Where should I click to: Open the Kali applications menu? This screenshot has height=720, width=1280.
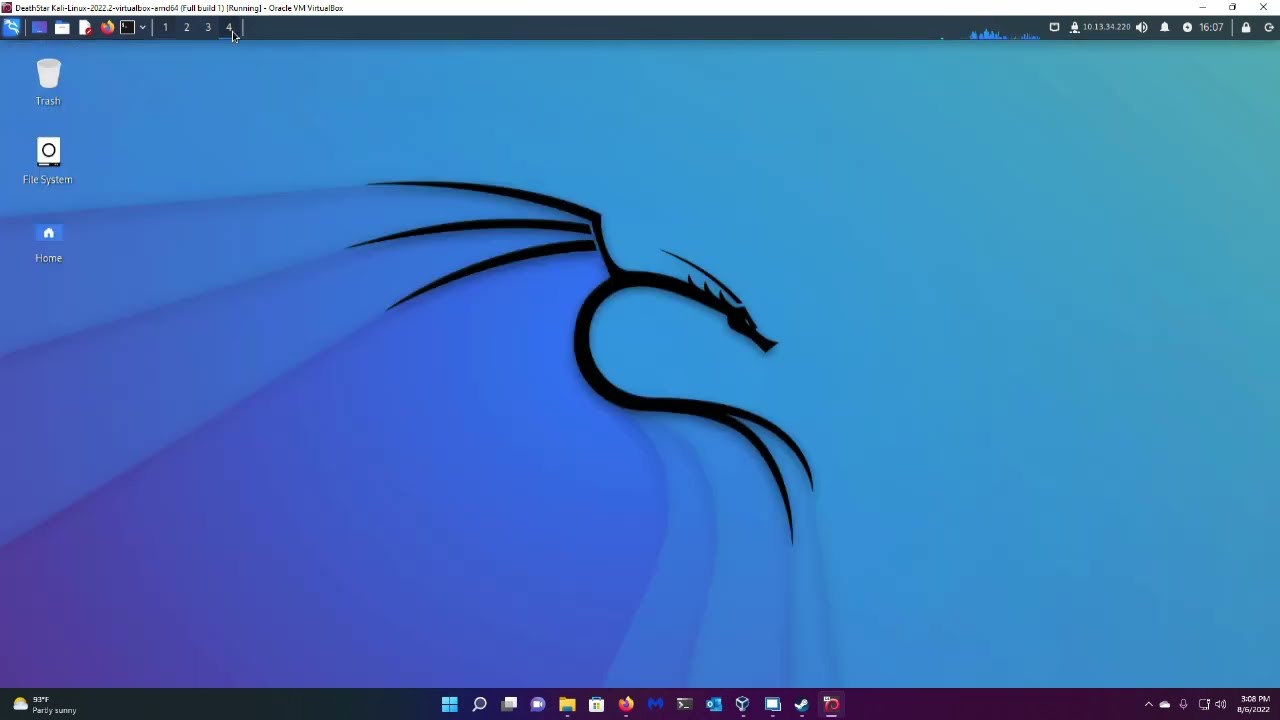11,28
